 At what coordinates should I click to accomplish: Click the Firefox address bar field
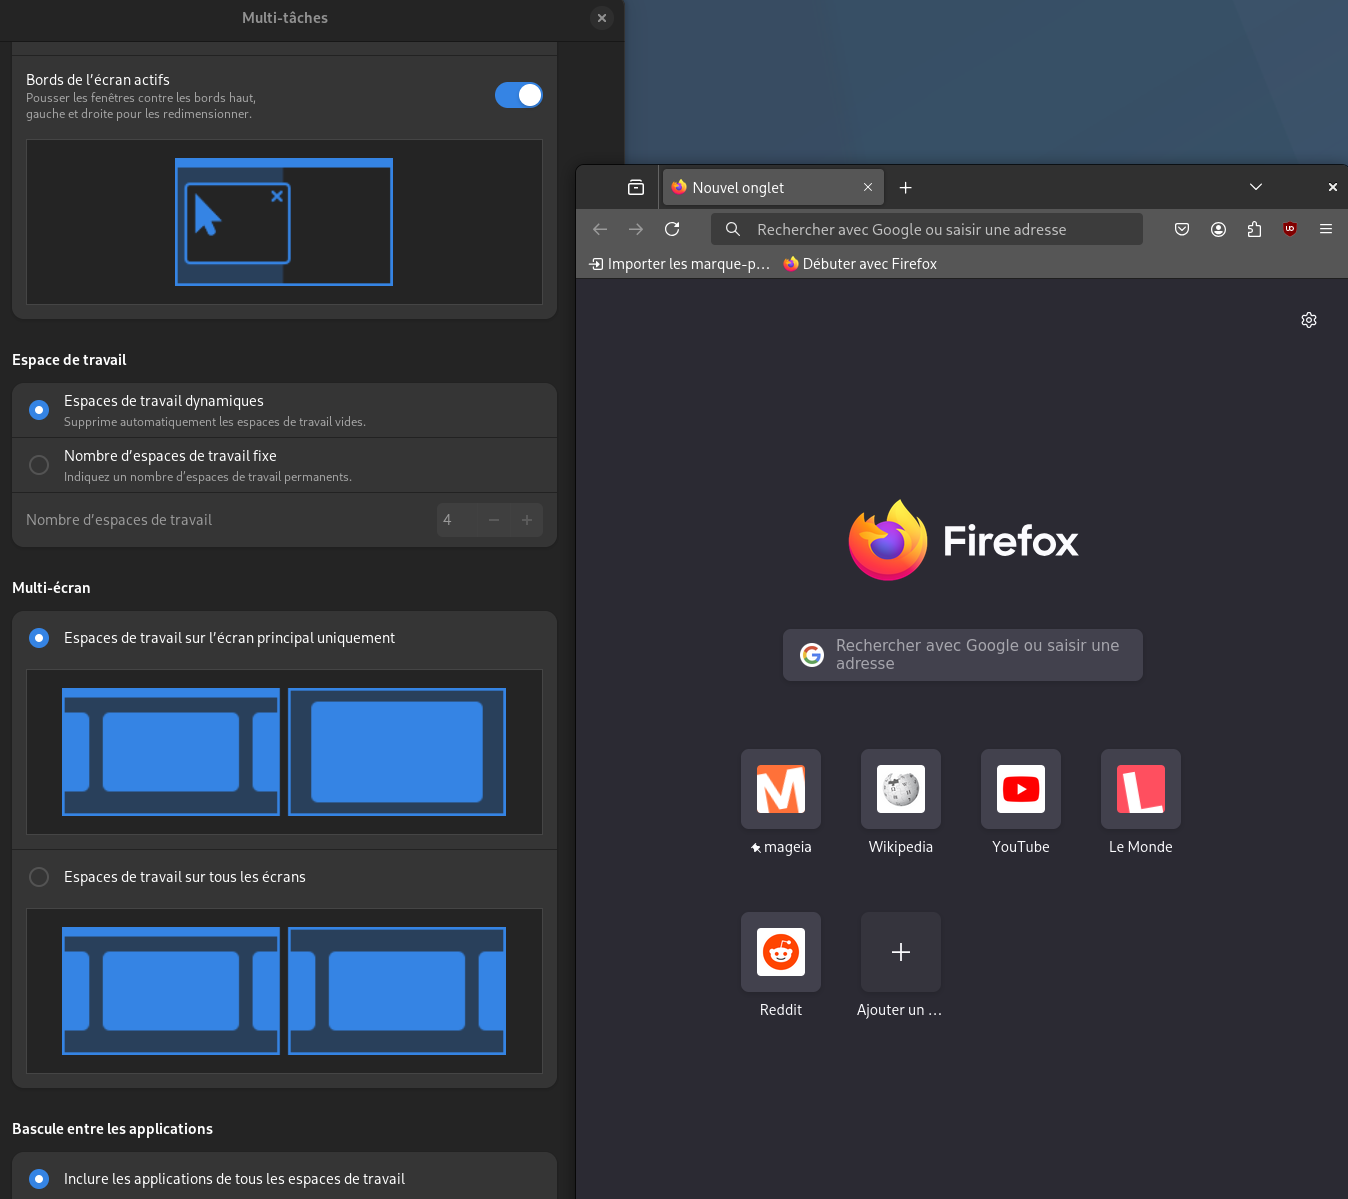(x=930, y=229)
